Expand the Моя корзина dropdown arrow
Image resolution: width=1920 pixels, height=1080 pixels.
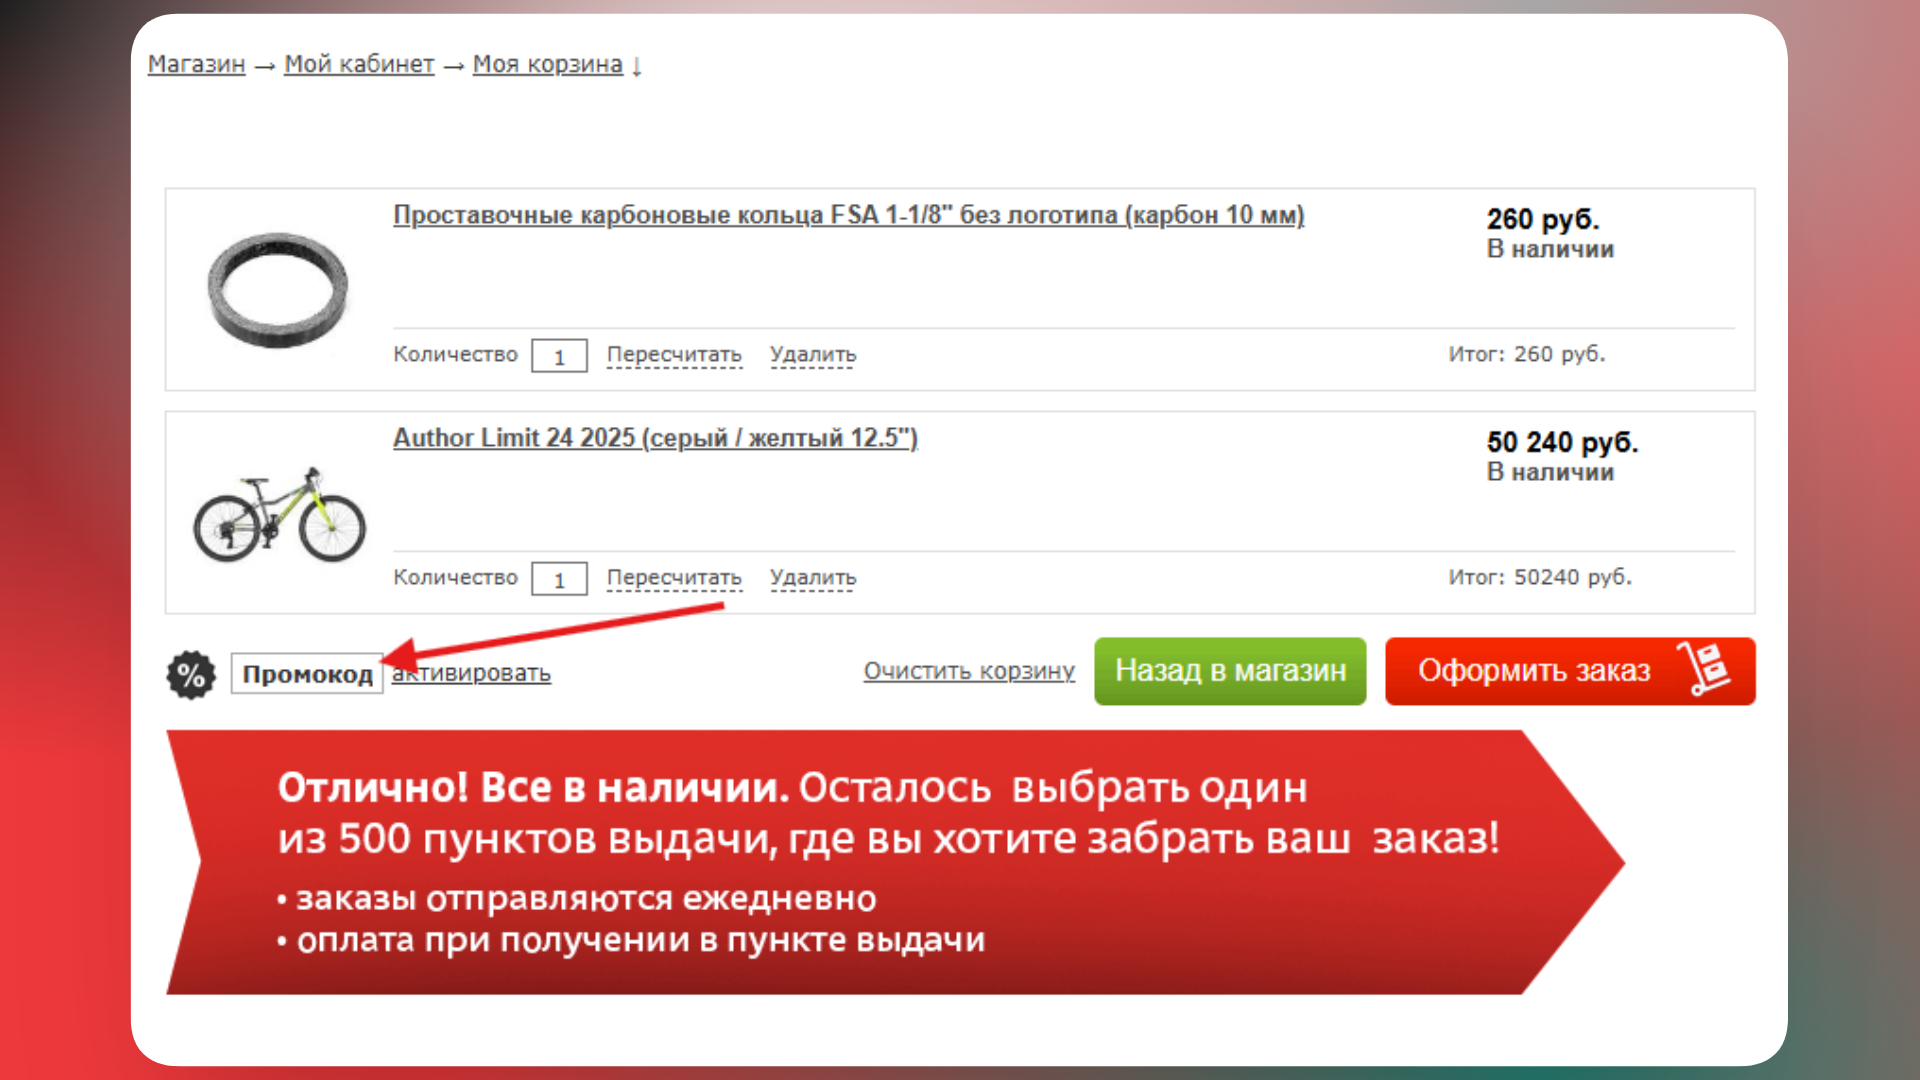pos(637,65)
